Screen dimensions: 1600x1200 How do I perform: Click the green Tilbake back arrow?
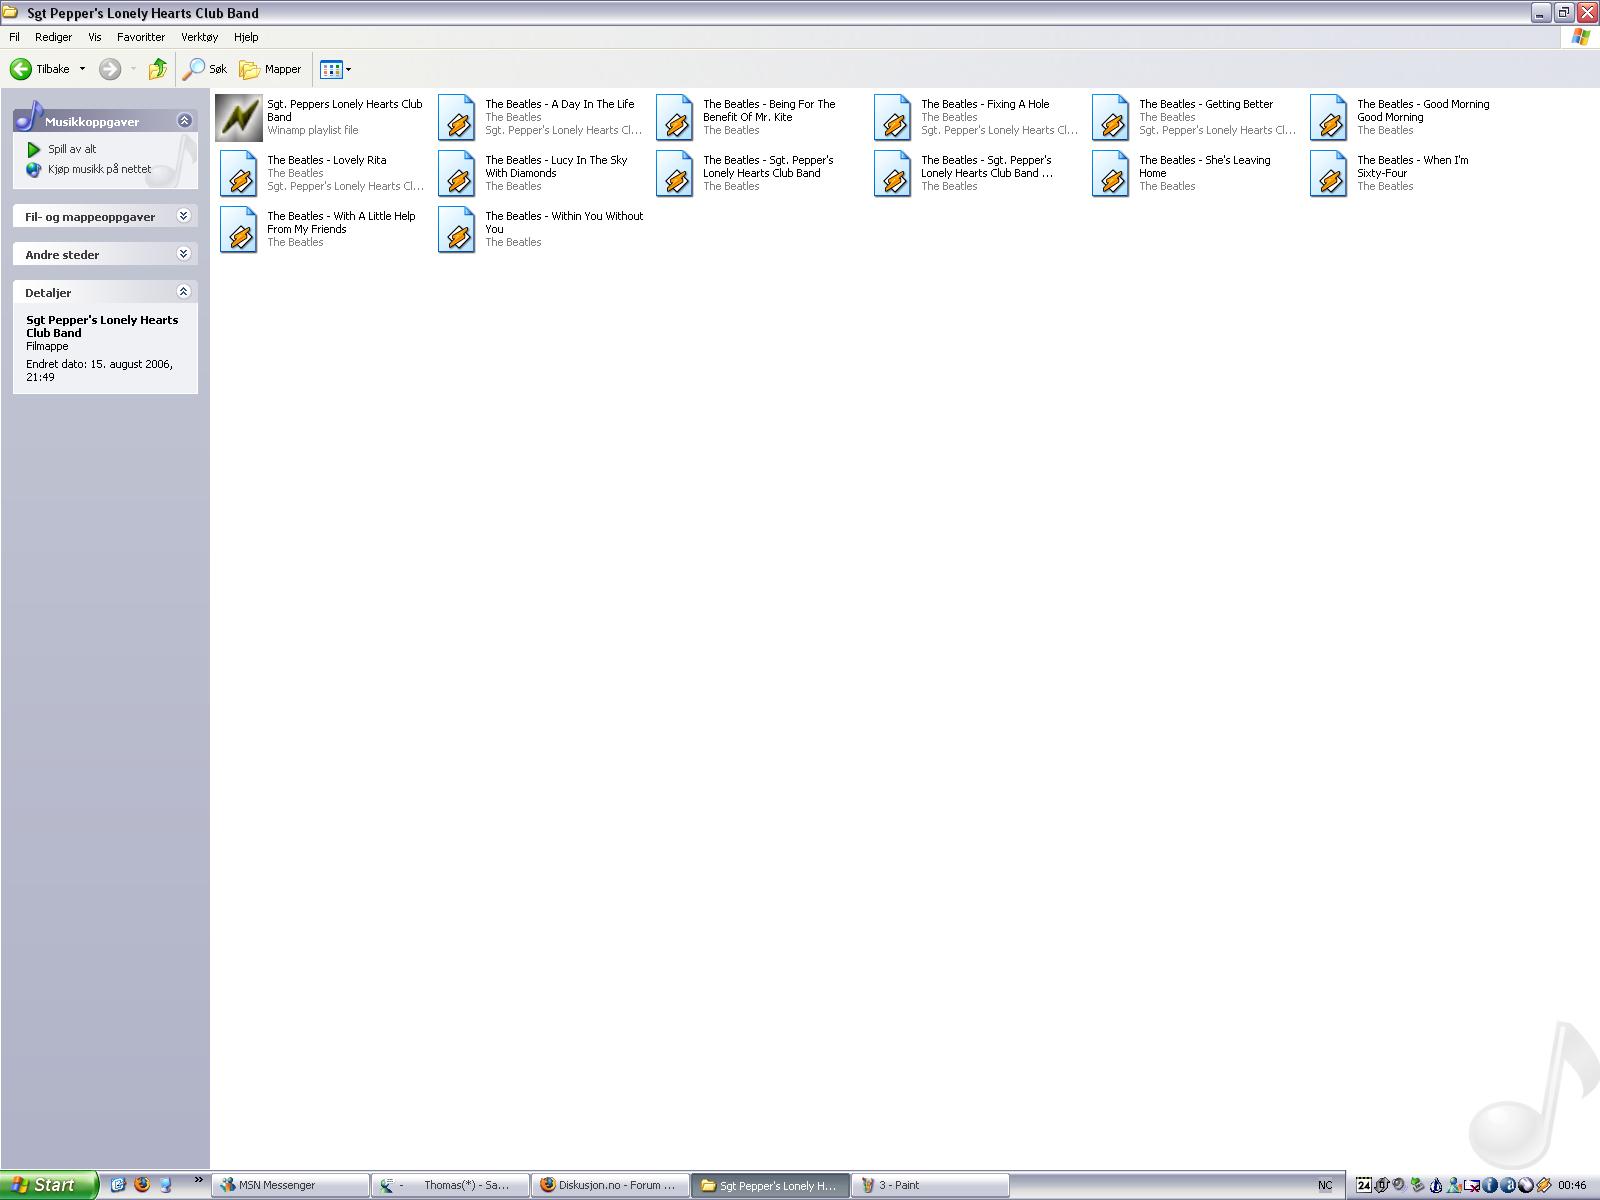21,69
